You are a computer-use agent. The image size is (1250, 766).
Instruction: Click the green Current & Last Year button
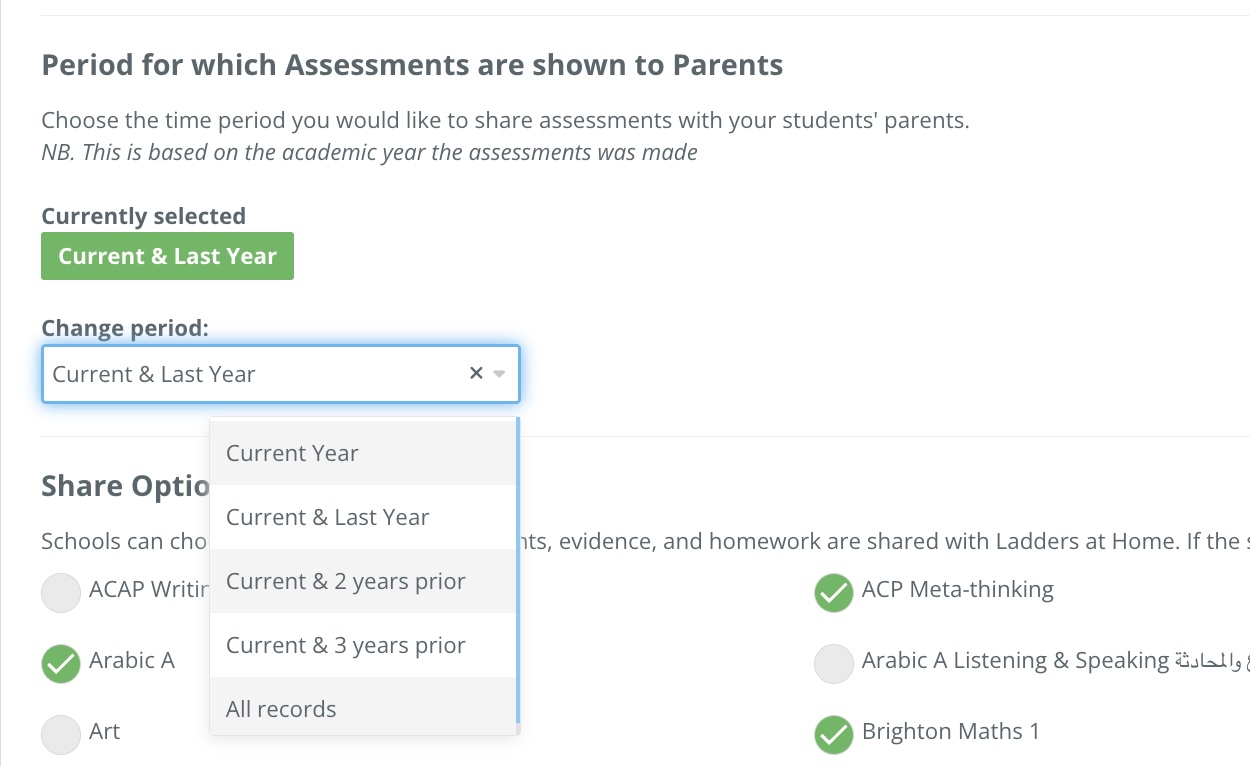pos(167,256)
